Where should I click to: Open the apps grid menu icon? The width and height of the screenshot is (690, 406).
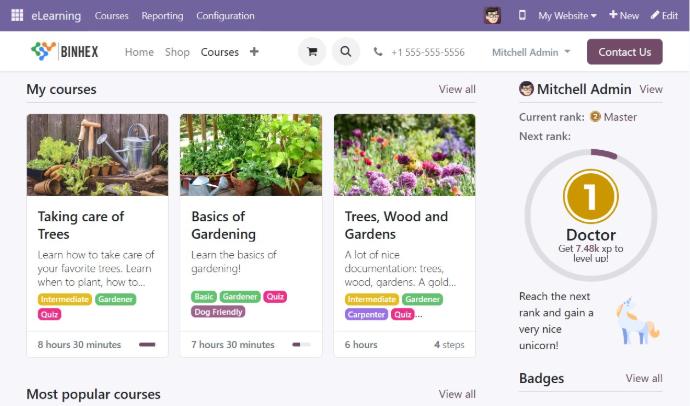(x=17, y=16)
